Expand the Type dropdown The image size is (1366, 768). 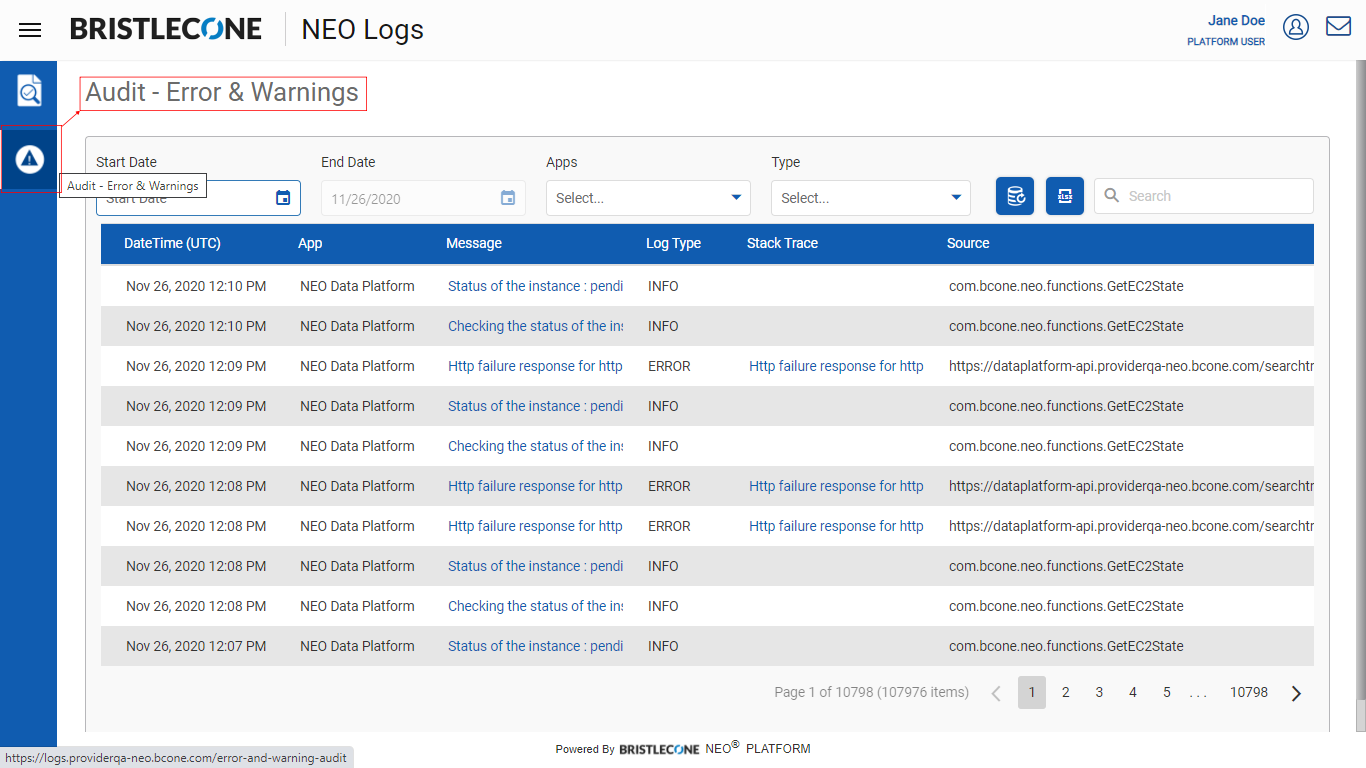pyautogui.click(x=870, y=198)
